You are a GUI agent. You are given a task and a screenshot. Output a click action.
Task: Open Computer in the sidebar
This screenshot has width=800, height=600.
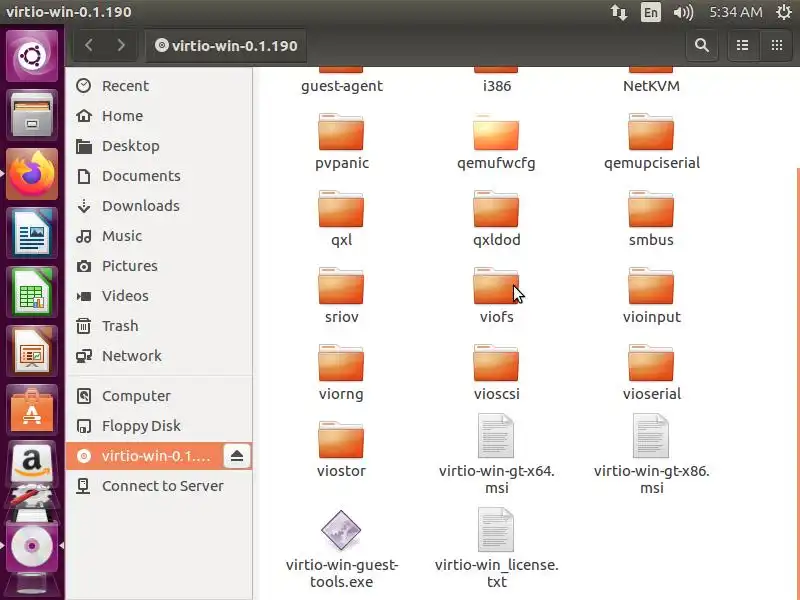159,396
